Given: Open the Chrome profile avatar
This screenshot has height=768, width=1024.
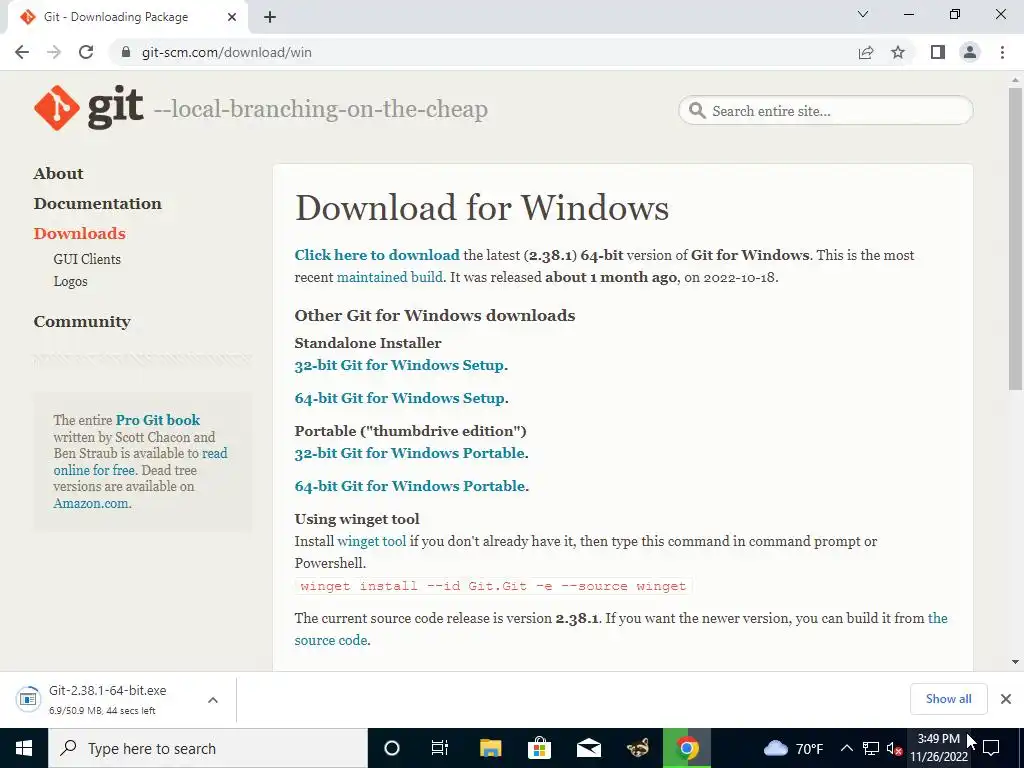Looking at the screenshot, I should pyautogui.click(x=970, y=52).
